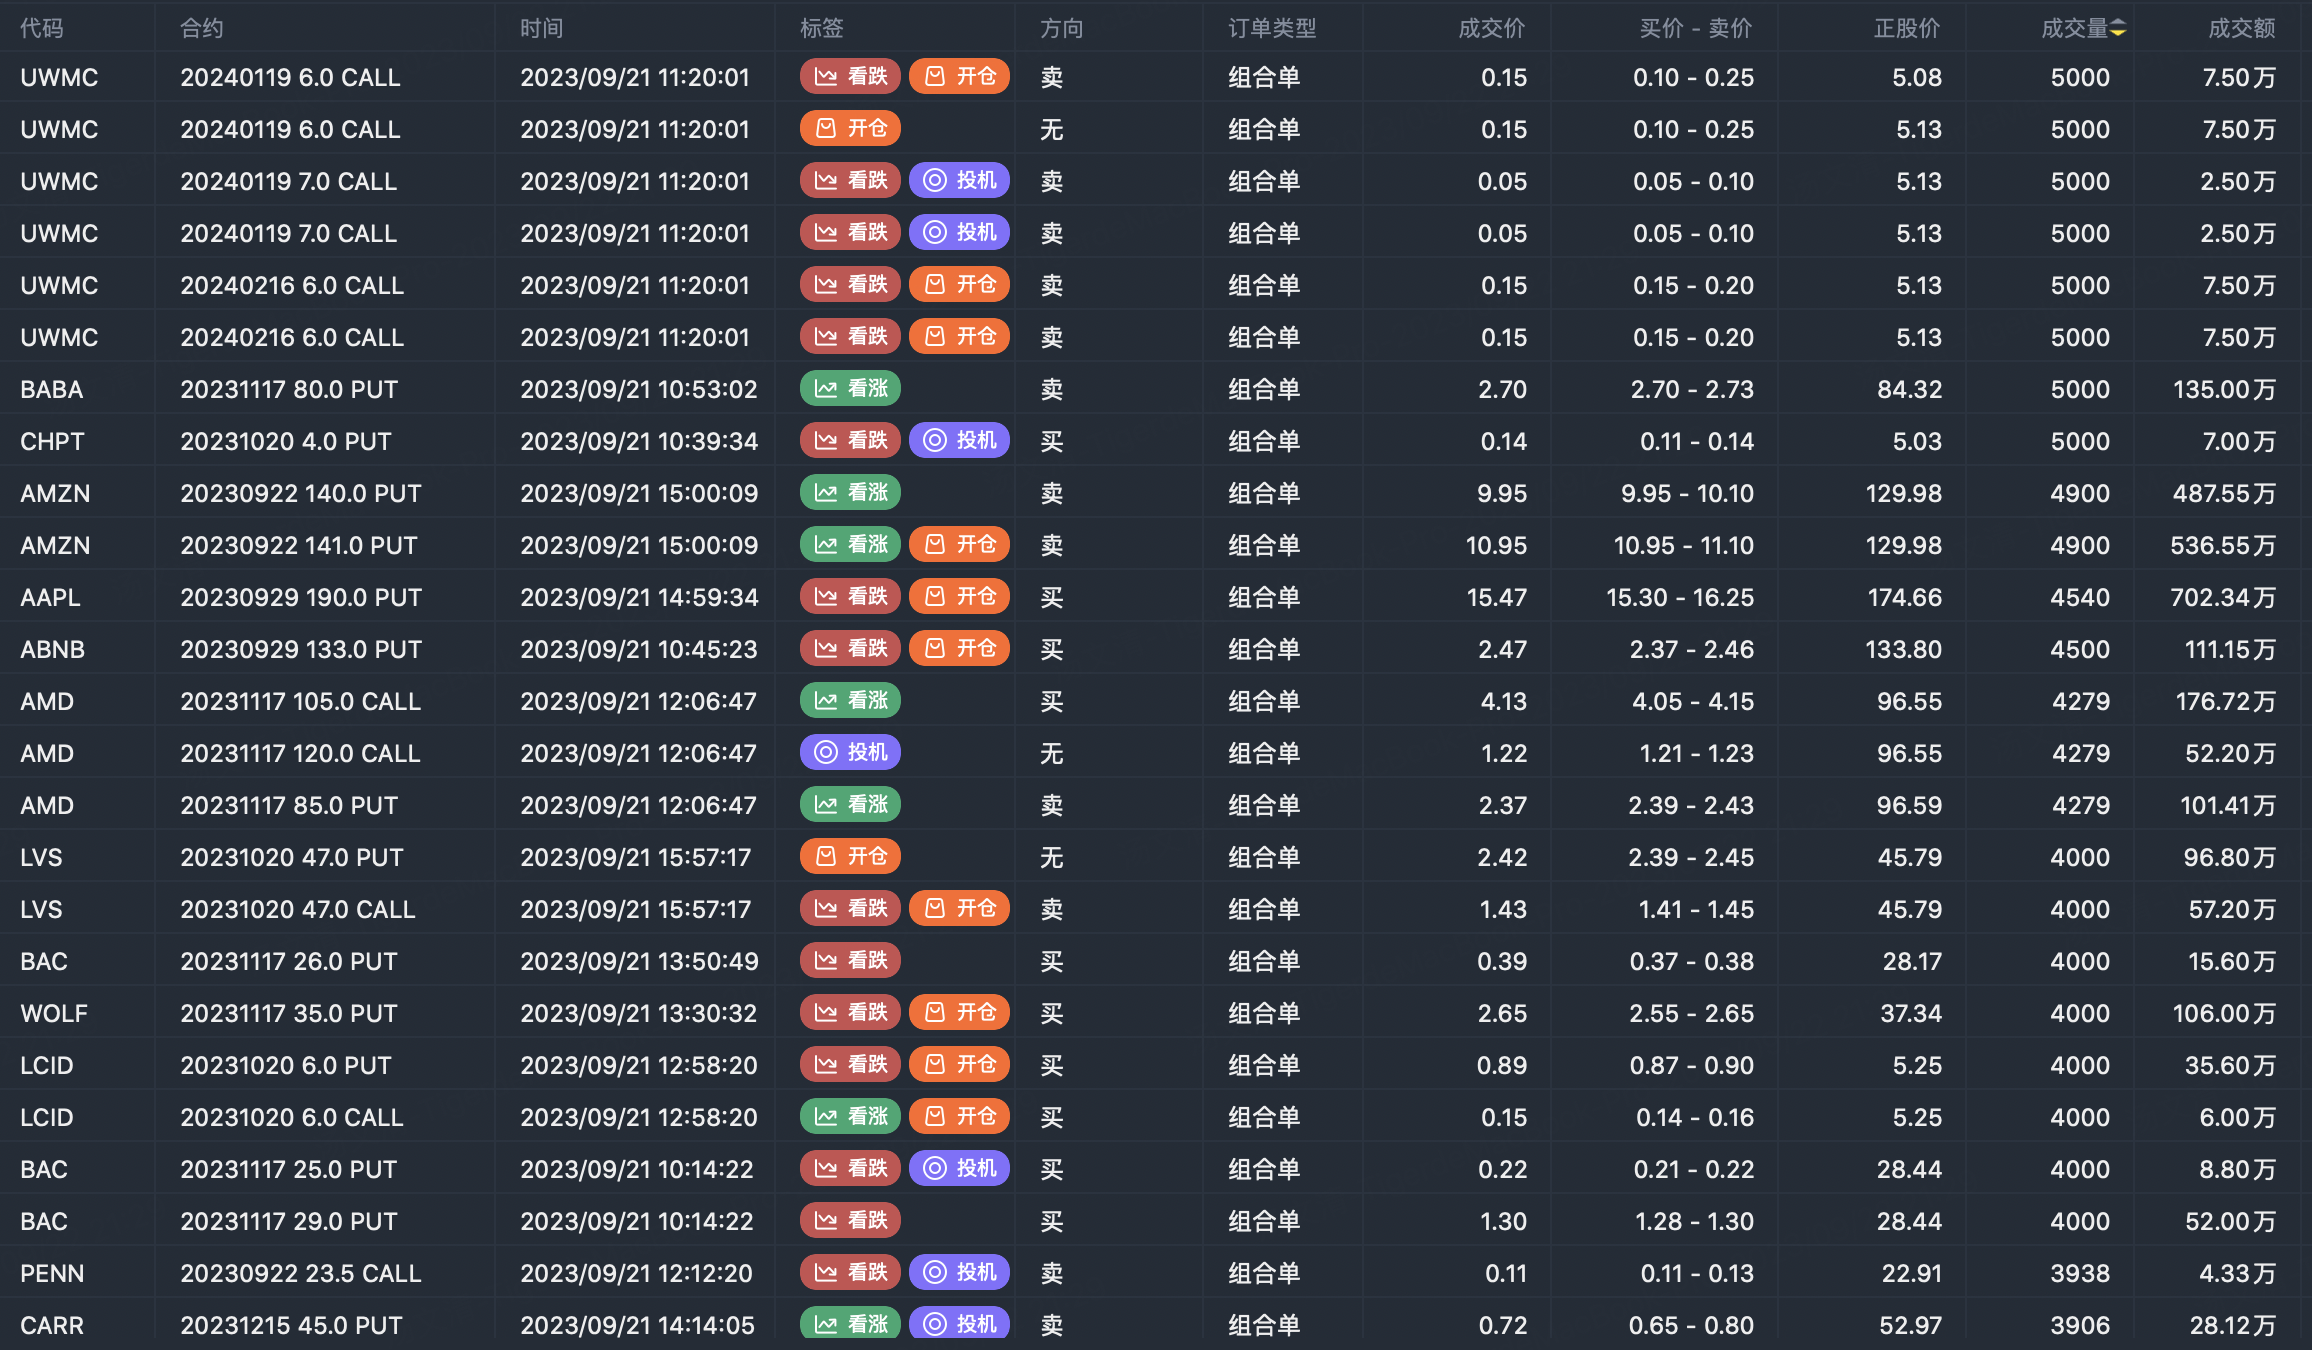Click the volume value 4540
Image resolution: width=2312 pixels, height=1350 pixels.
point(2080,597)
